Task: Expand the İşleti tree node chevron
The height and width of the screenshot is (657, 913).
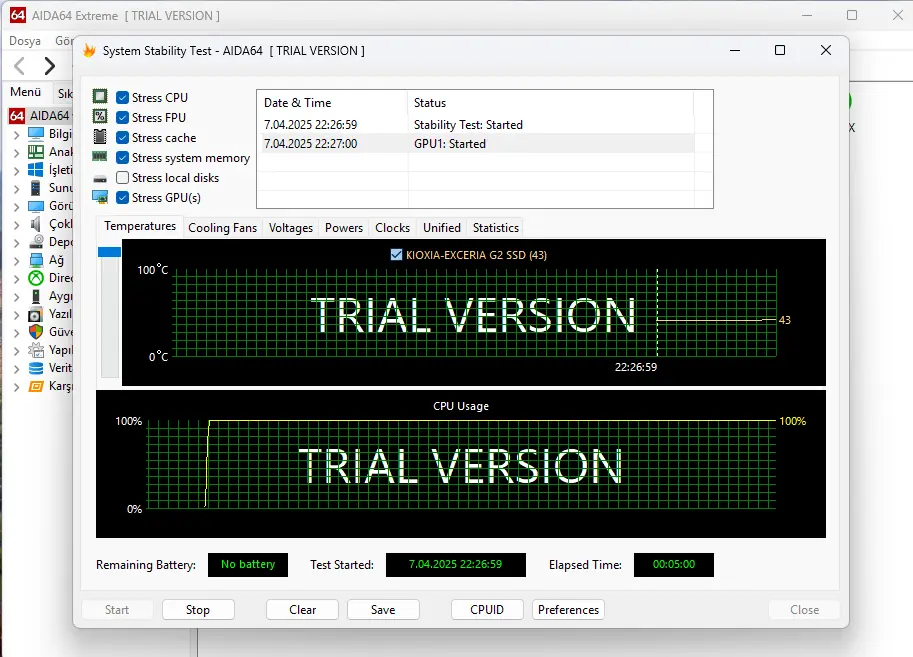Action: click(16, 171)
